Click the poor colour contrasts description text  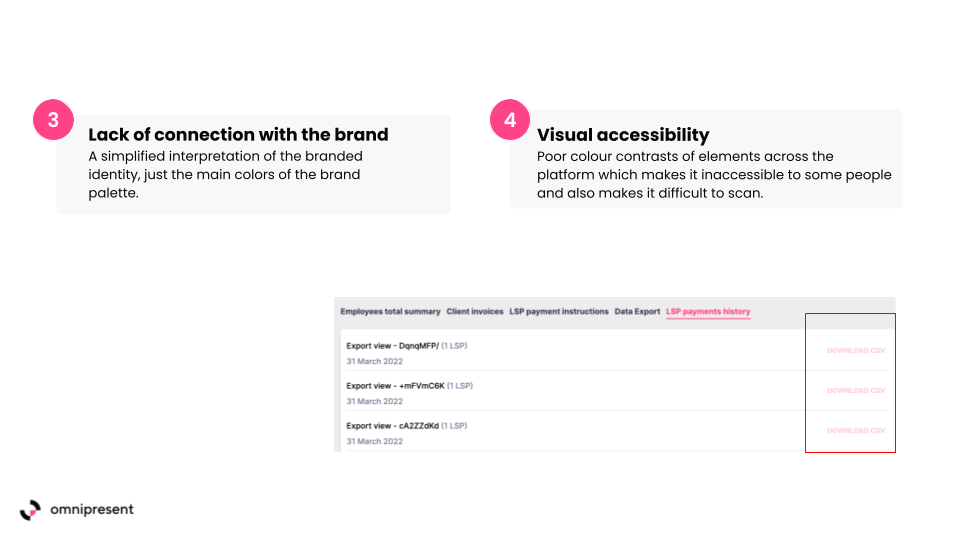pyautogui.click(x=713, y=174)
